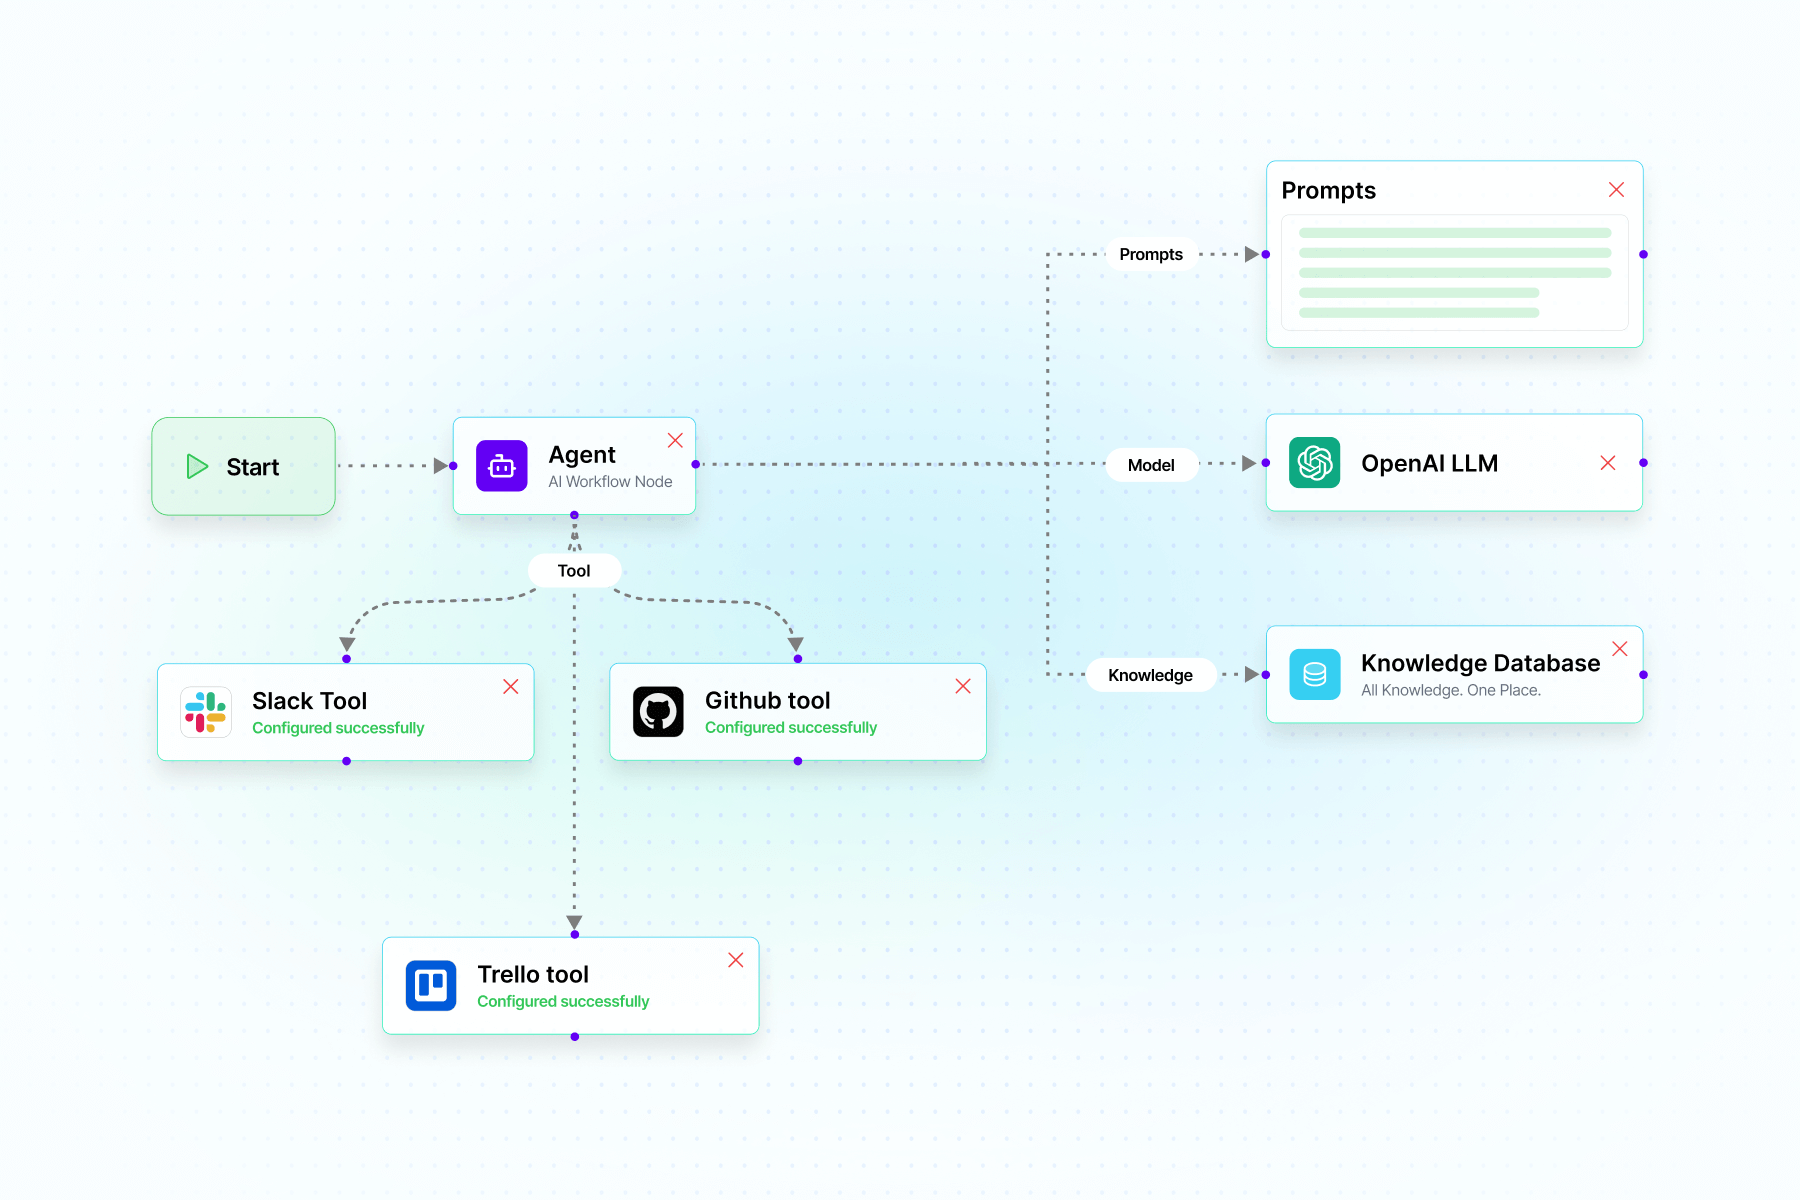Remove the OpenAI LLM node
This screenshot has height=1200, width=1800.
1608,463
